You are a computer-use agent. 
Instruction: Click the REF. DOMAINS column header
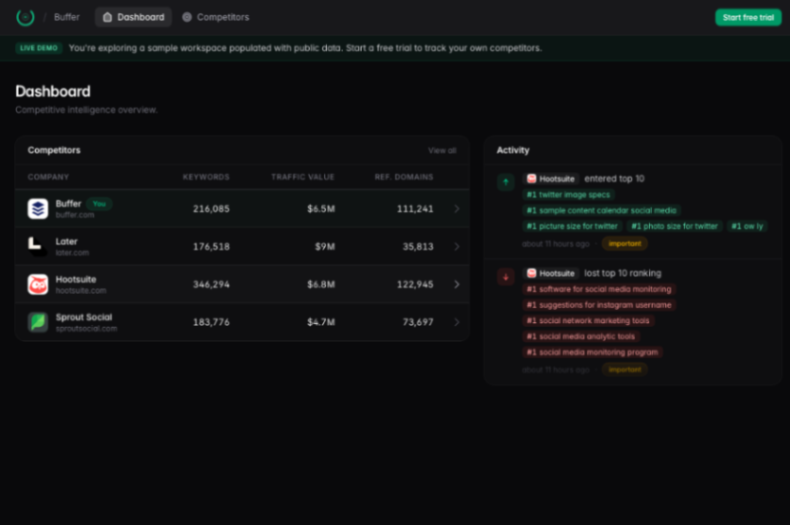(404, 177)
